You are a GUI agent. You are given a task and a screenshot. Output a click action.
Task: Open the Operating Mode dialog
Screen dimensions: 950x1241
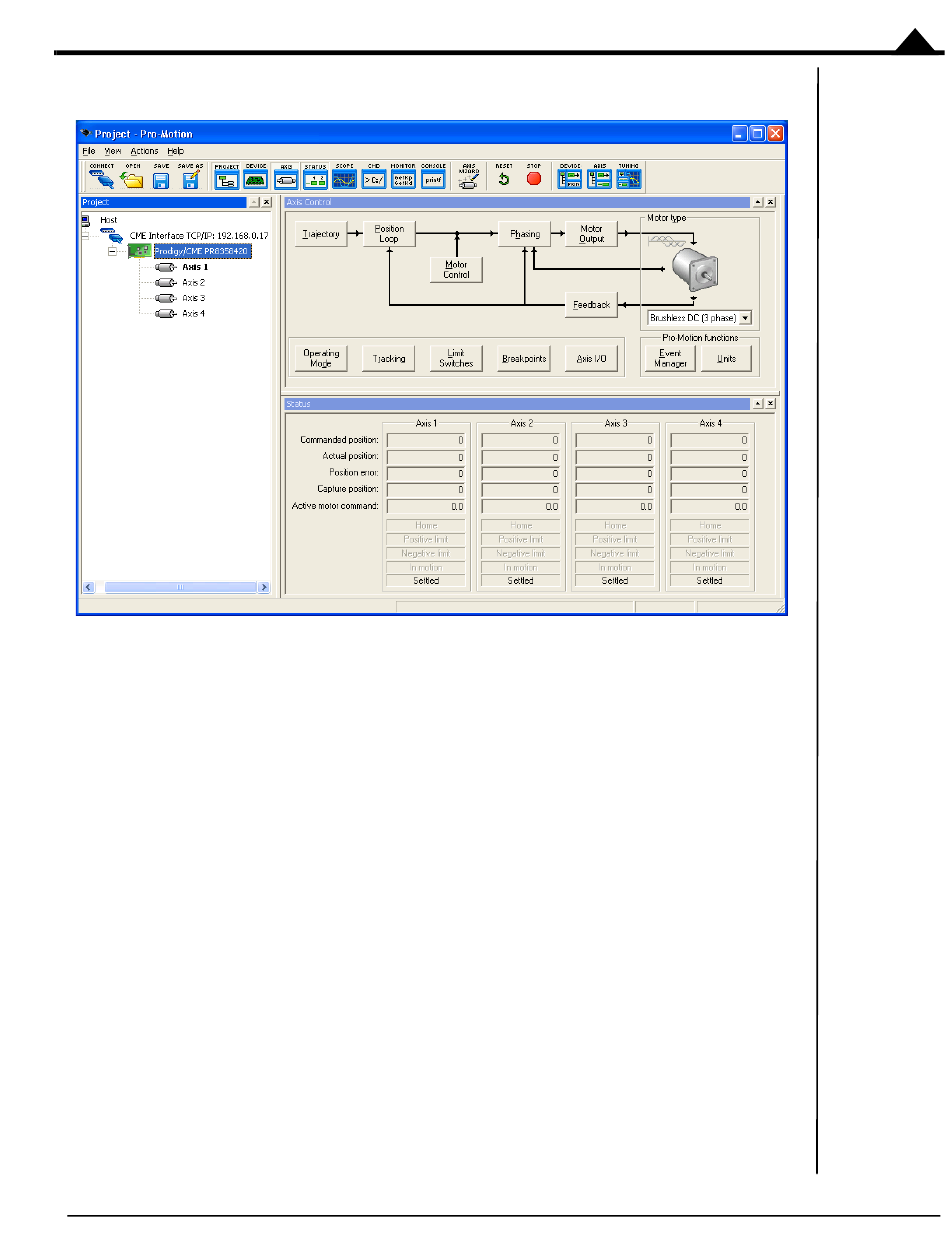[321, 358]
